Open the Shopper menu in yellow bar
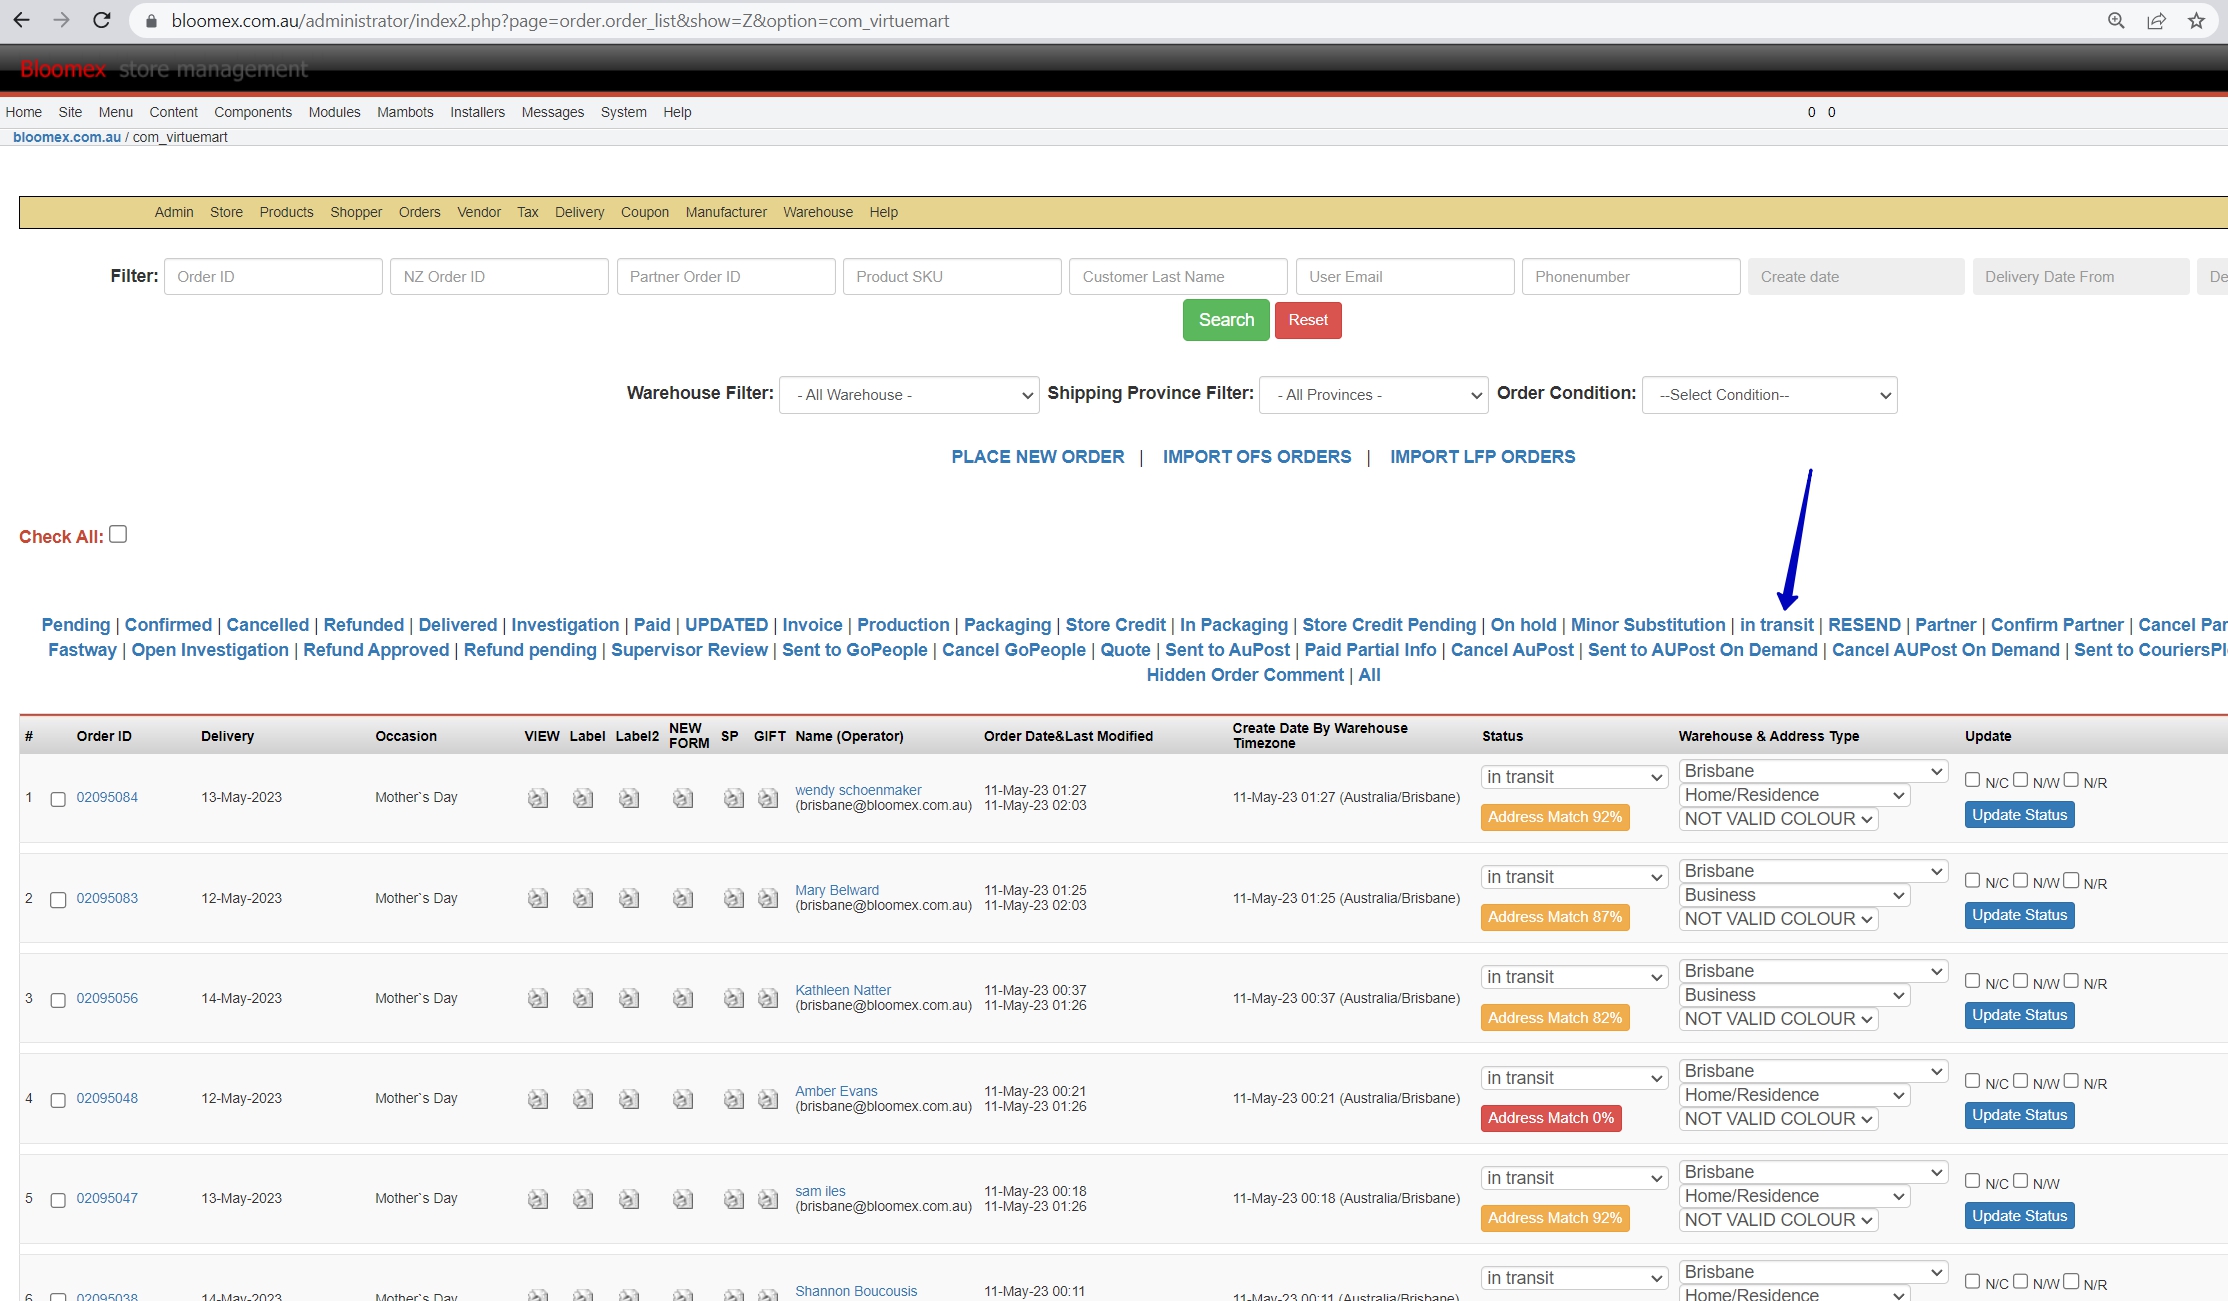 coord(356,212)
